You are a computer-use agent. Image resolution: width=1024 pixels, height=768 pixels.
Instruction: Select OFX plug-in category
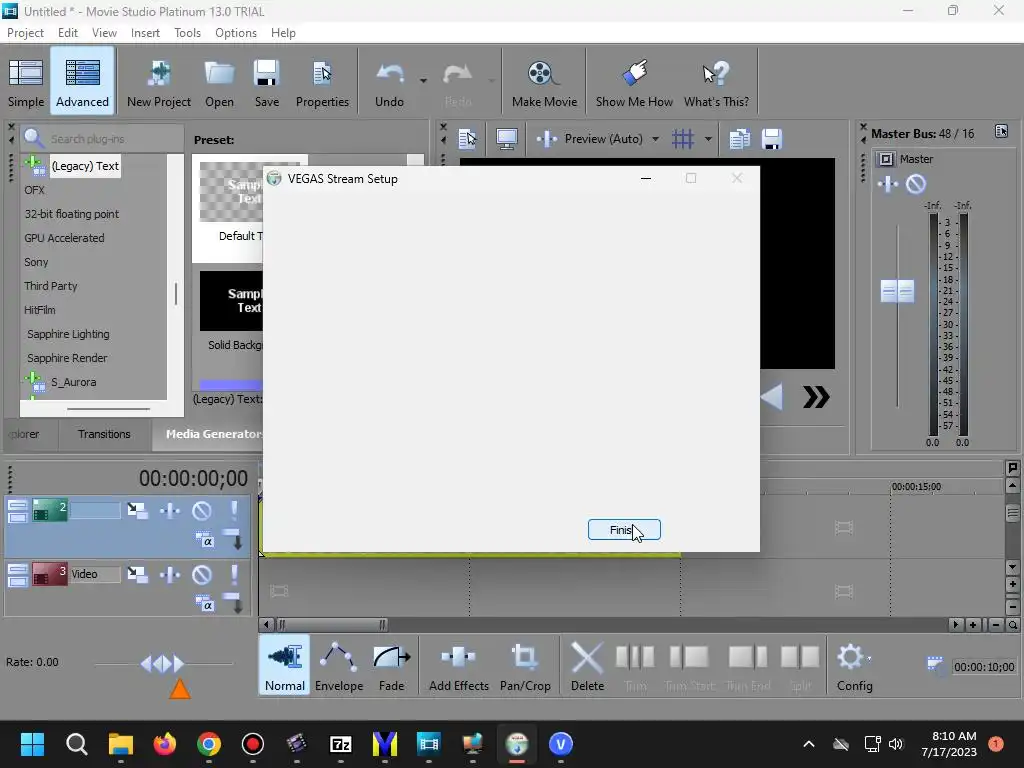35,190
